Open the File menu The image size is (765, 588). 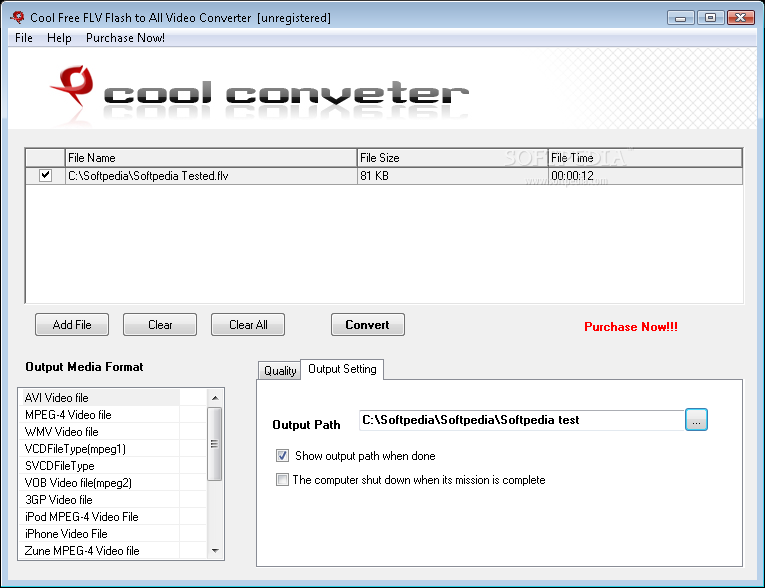[23, 38]
